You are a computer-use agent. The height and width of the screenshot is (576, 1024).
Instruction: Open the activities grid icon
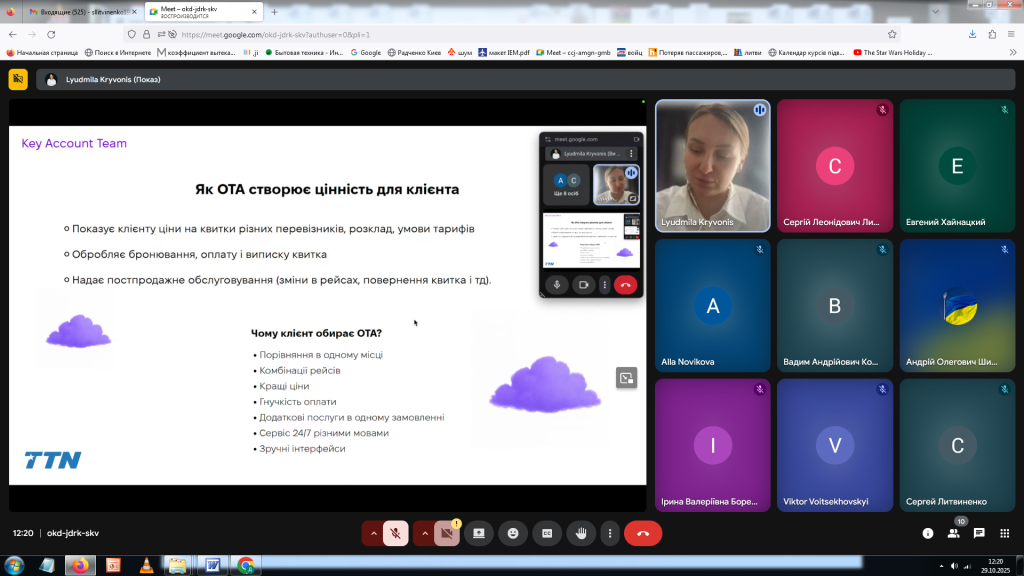point(1005,534)
